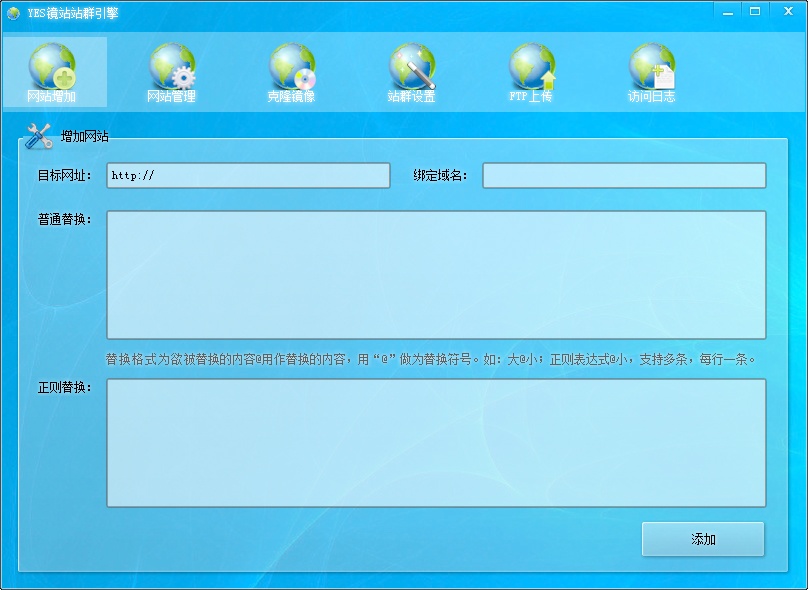Image resolution: width=808 pixels, height=590 pixels.
Task: Click the app globe icon in title bar
Action: pos(13,13)
